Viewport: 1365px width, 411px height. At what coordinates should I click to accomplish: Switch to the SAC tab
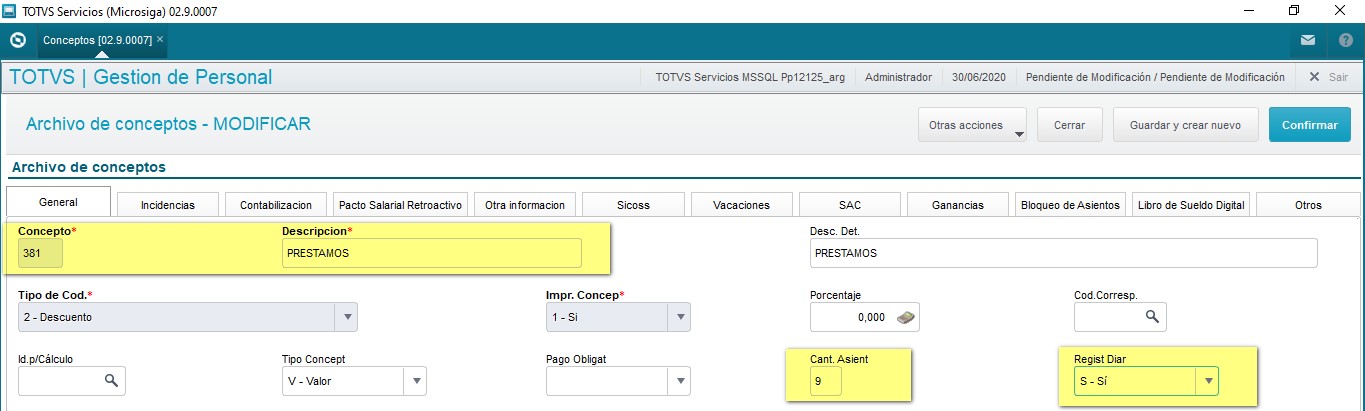tap(850, 204)
